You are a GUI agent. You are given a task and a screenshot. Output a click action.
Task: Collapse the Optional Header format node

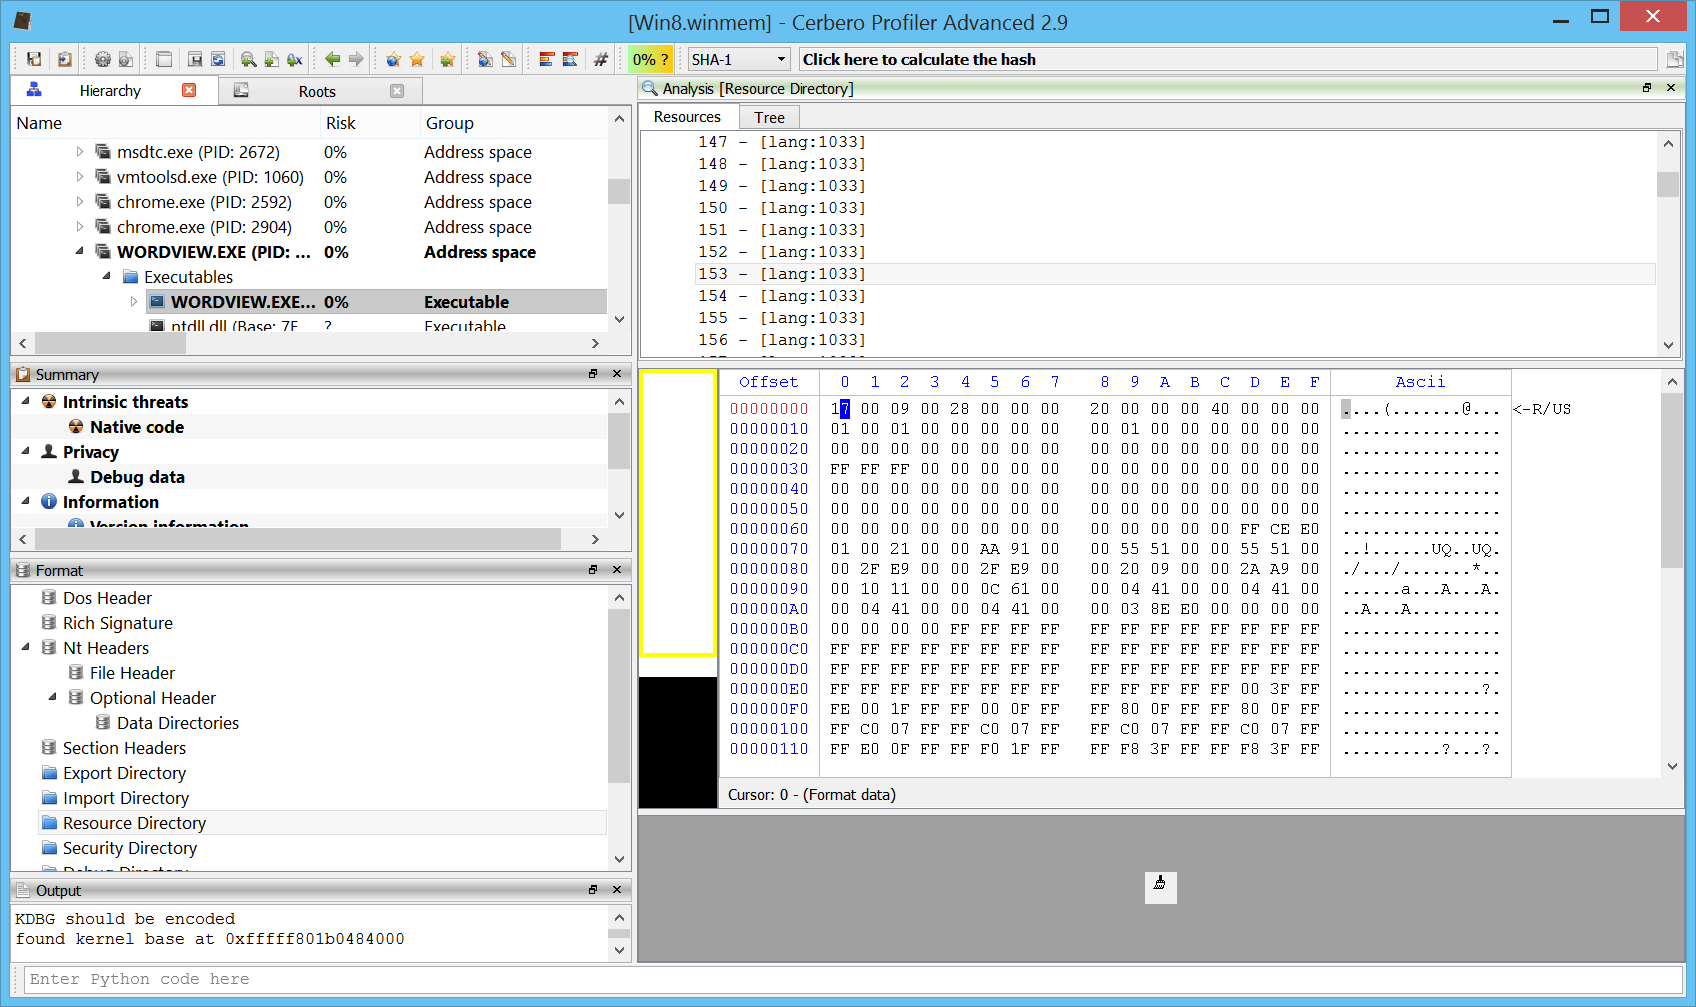click(53, 697)
